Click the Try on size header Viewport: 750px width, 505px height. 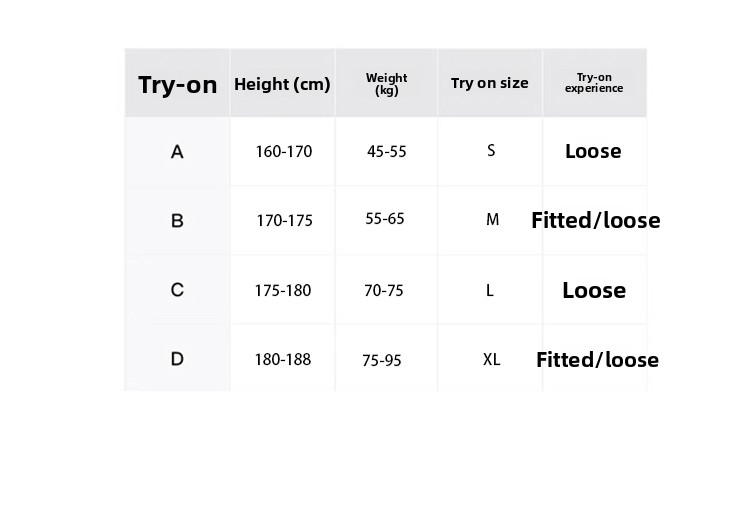pyautogui.click(x=490, y=83)
